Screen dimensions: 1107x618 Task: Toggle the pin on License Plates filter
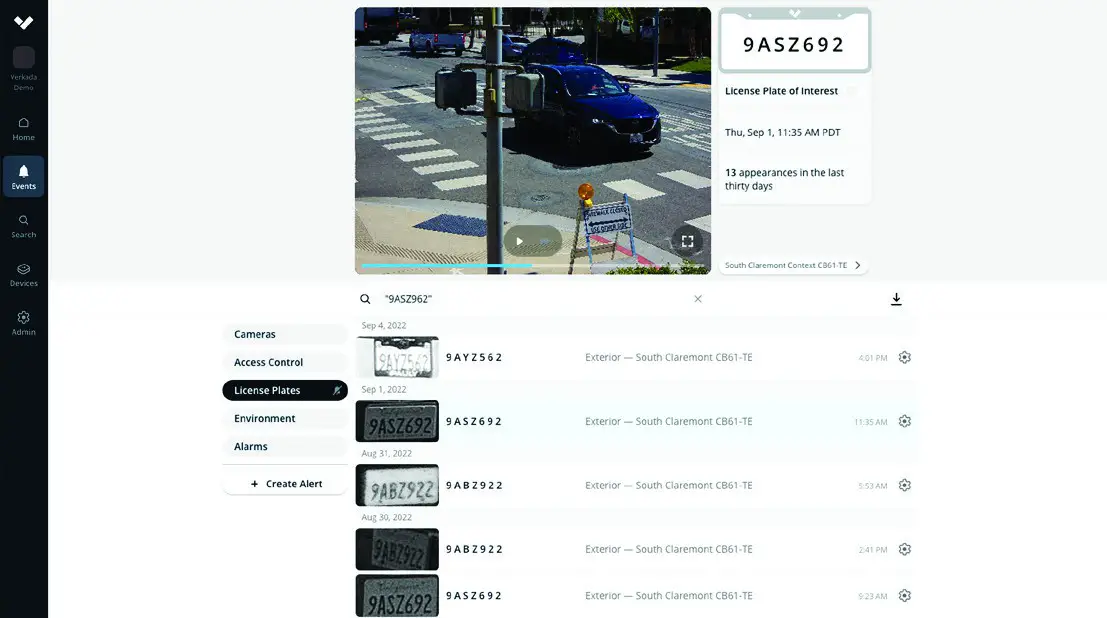(x=336, y=390)
